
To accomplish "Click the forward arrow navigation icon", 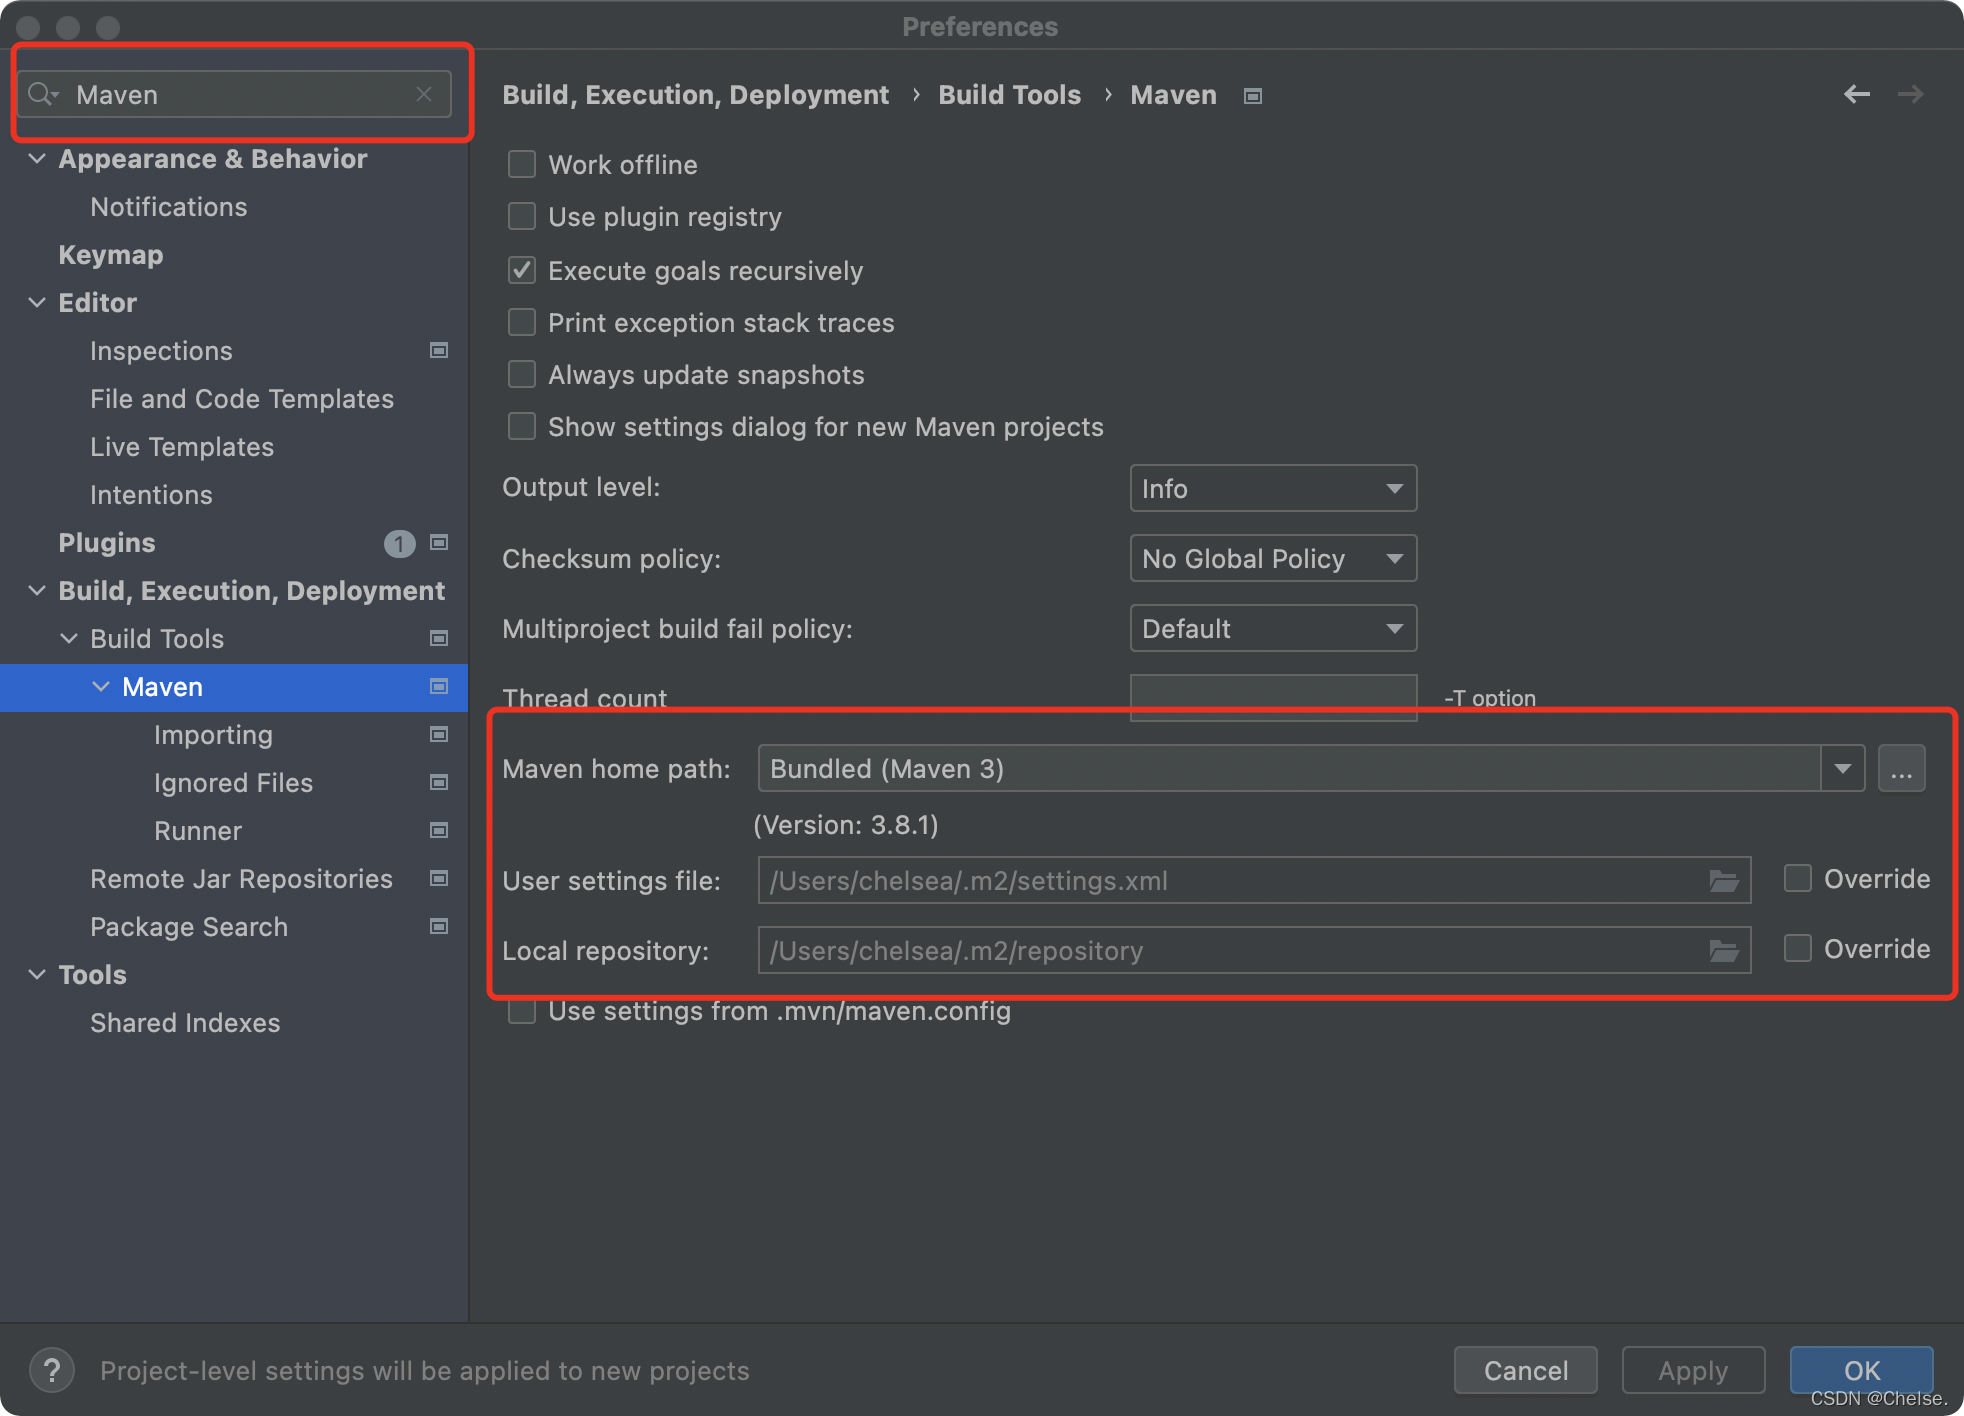I will 1910,94.
